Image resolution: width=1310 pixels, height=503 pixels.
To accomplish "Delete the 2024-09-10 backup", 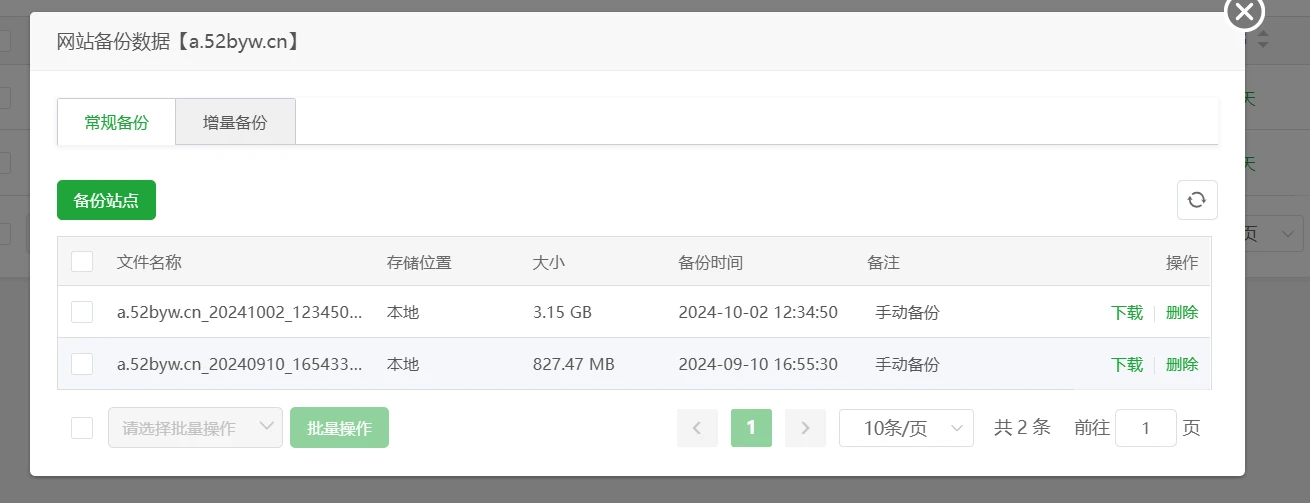I will [1182, 364].
